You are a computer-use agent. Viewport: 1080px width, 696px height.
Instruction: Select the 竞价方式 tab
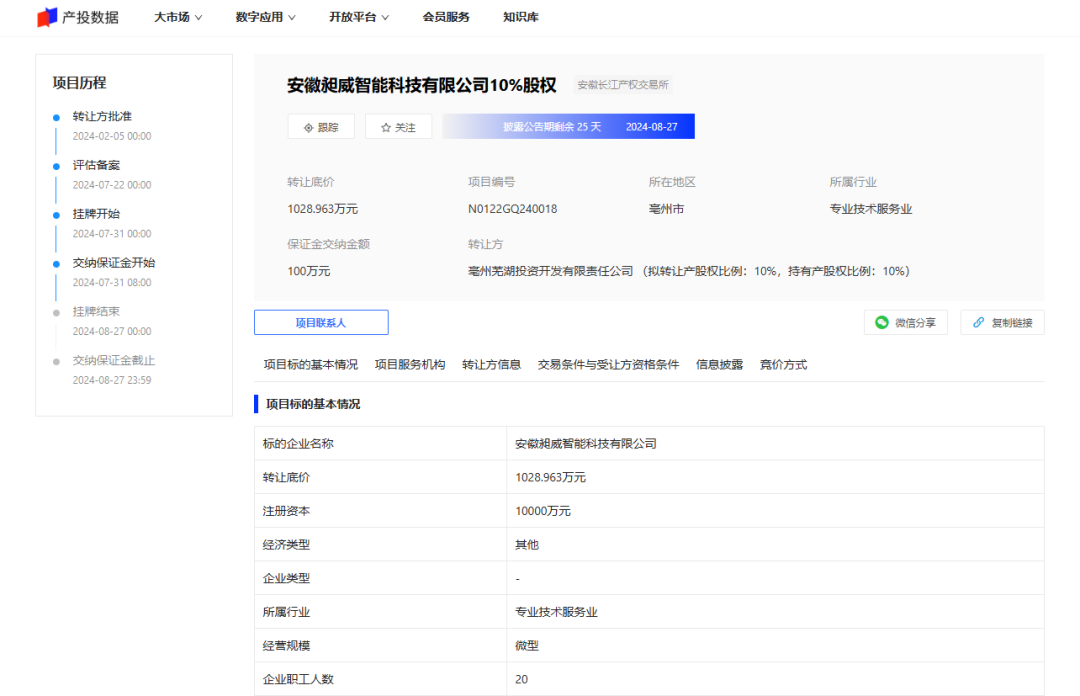point(783,365)
